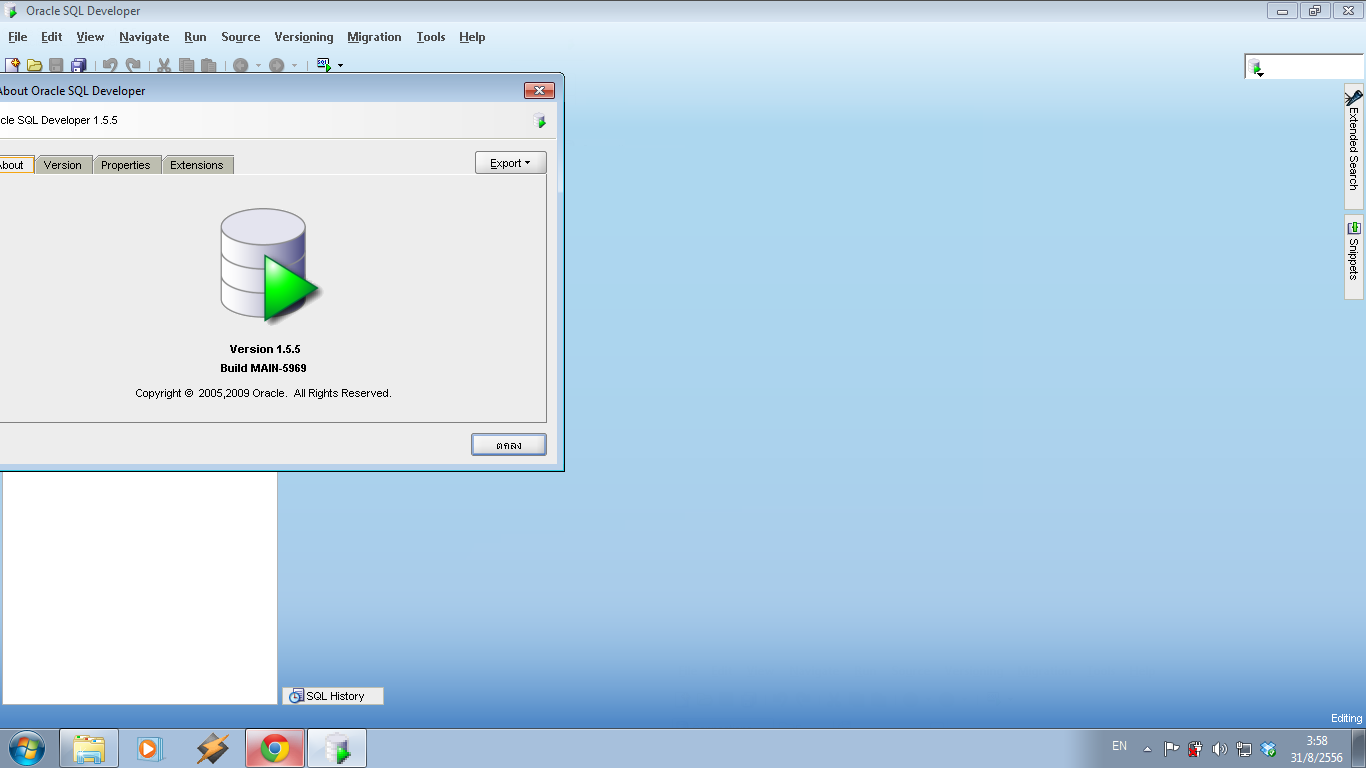1366x768 pixels.
Task: Open the Snippets side panel
Action: point(1354,256)
